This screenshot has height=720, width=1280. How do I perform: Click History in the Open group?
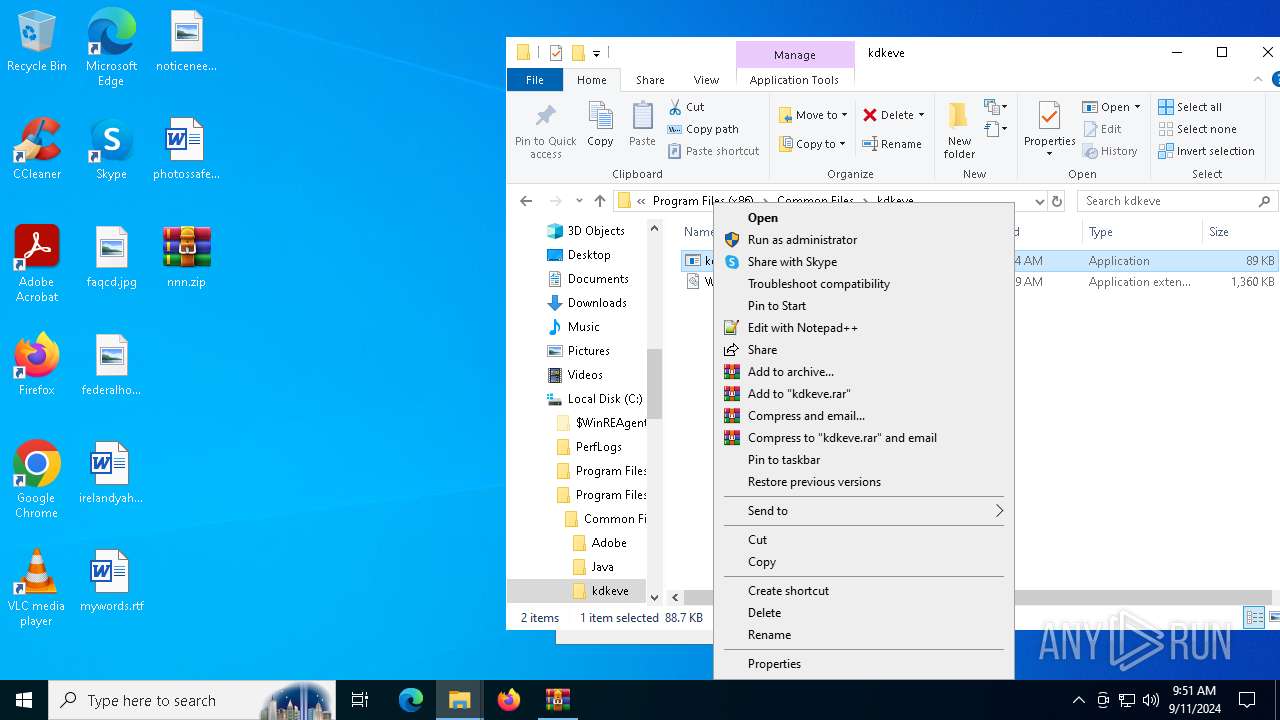click(1110, 151)
